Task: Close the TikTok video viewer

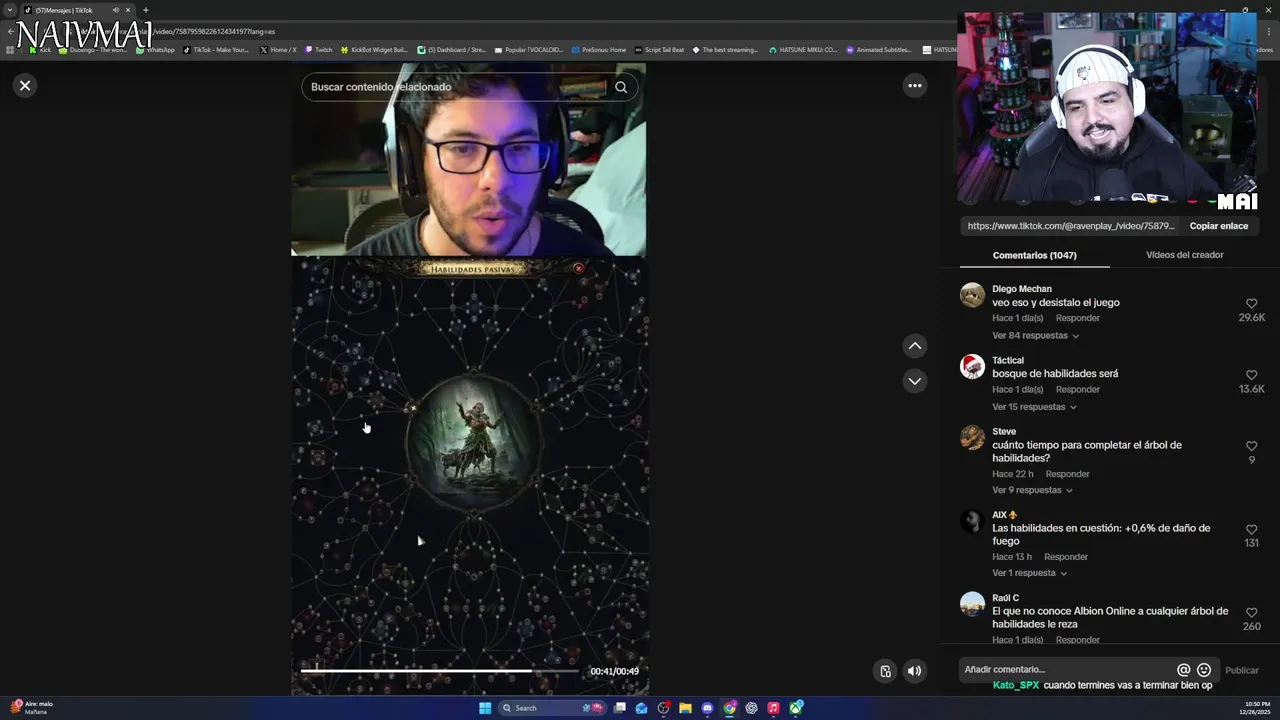Action: tap(25, 86)
